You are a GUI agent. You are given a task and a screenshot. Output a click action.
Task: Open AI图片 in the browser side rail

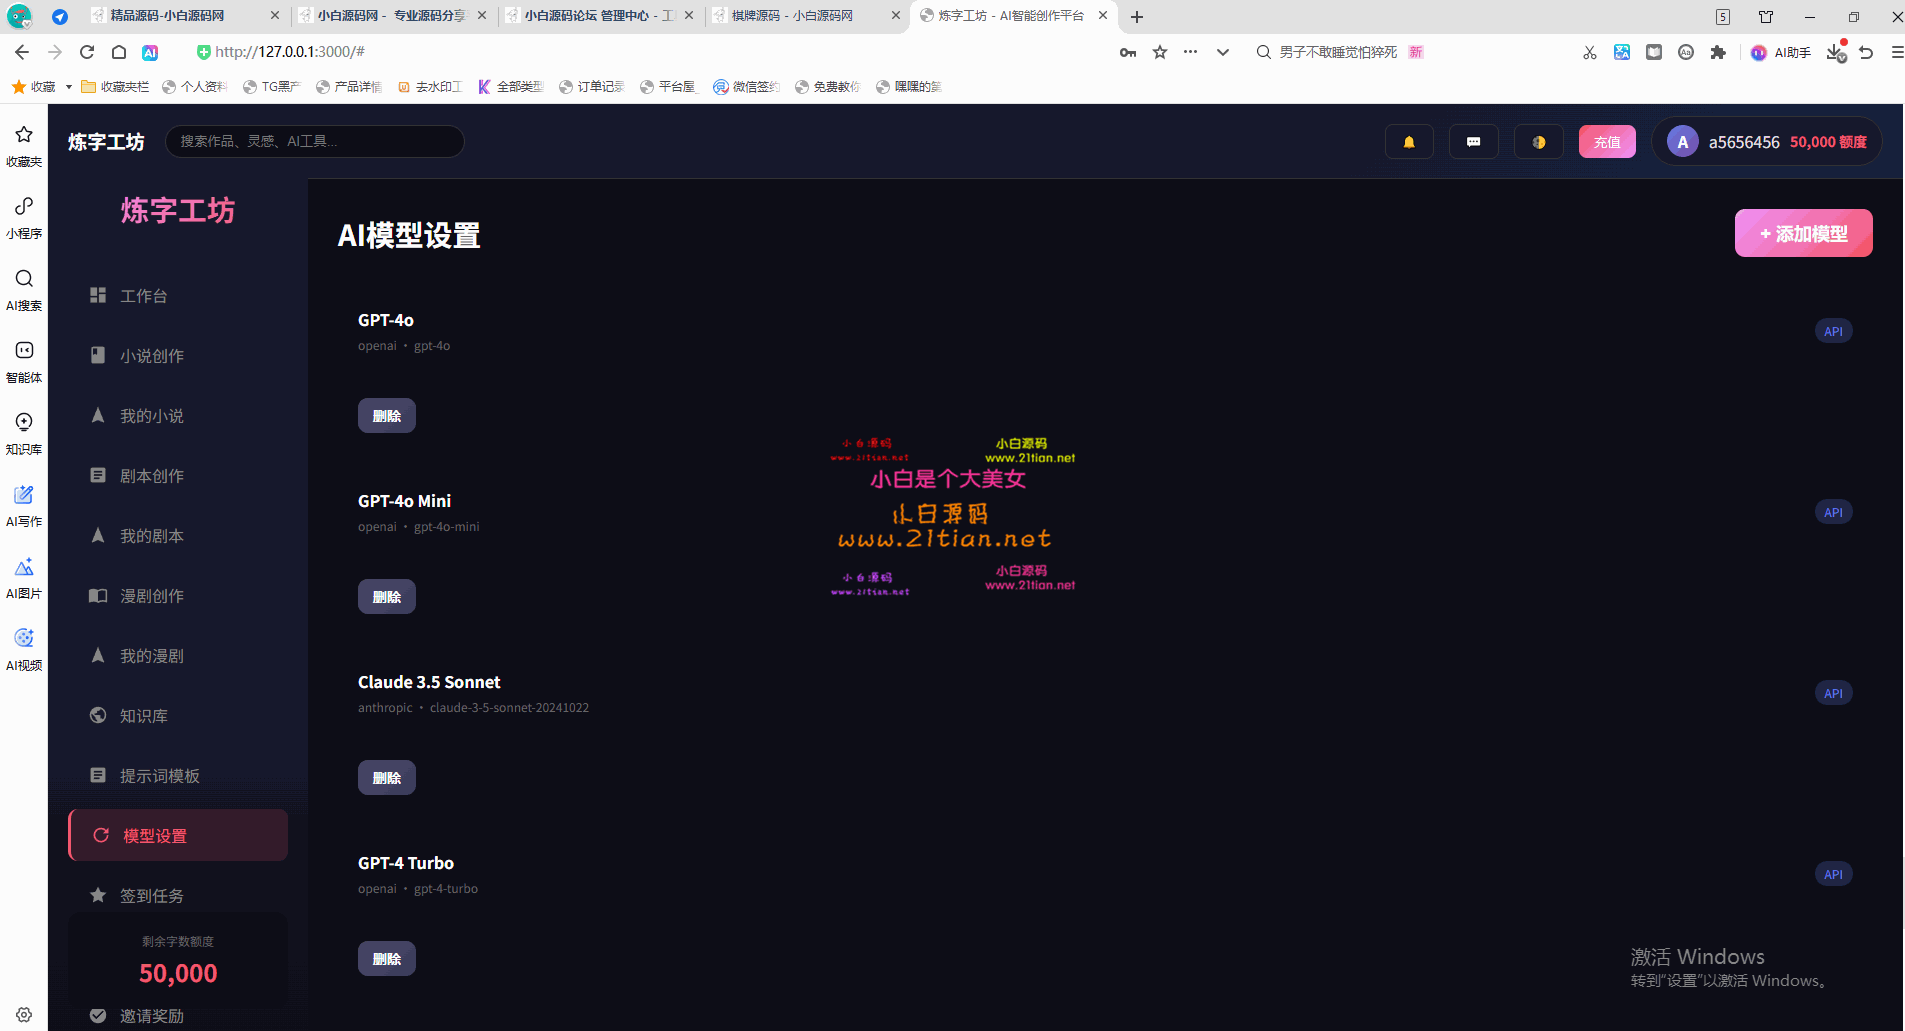point(24,577)
